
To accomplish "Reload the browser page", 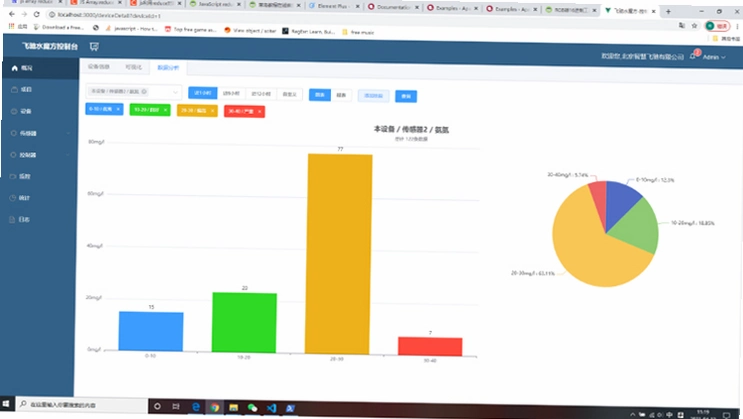I will point(36,14).
